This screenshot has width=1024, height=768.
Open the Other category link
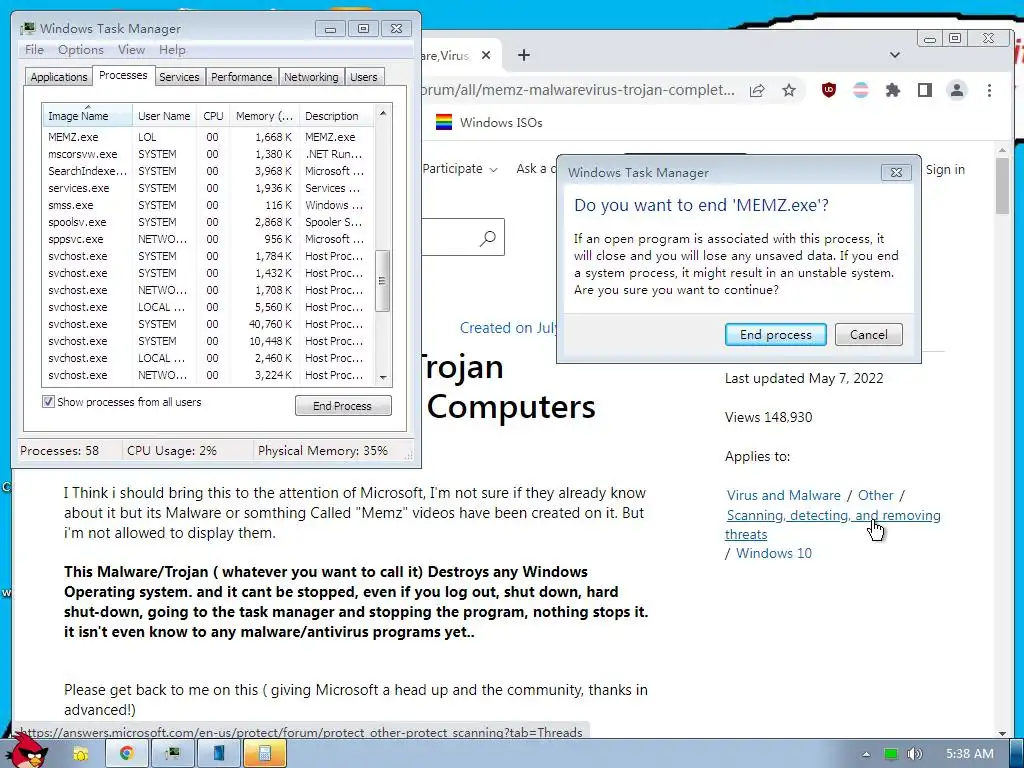tap(875, 495)
